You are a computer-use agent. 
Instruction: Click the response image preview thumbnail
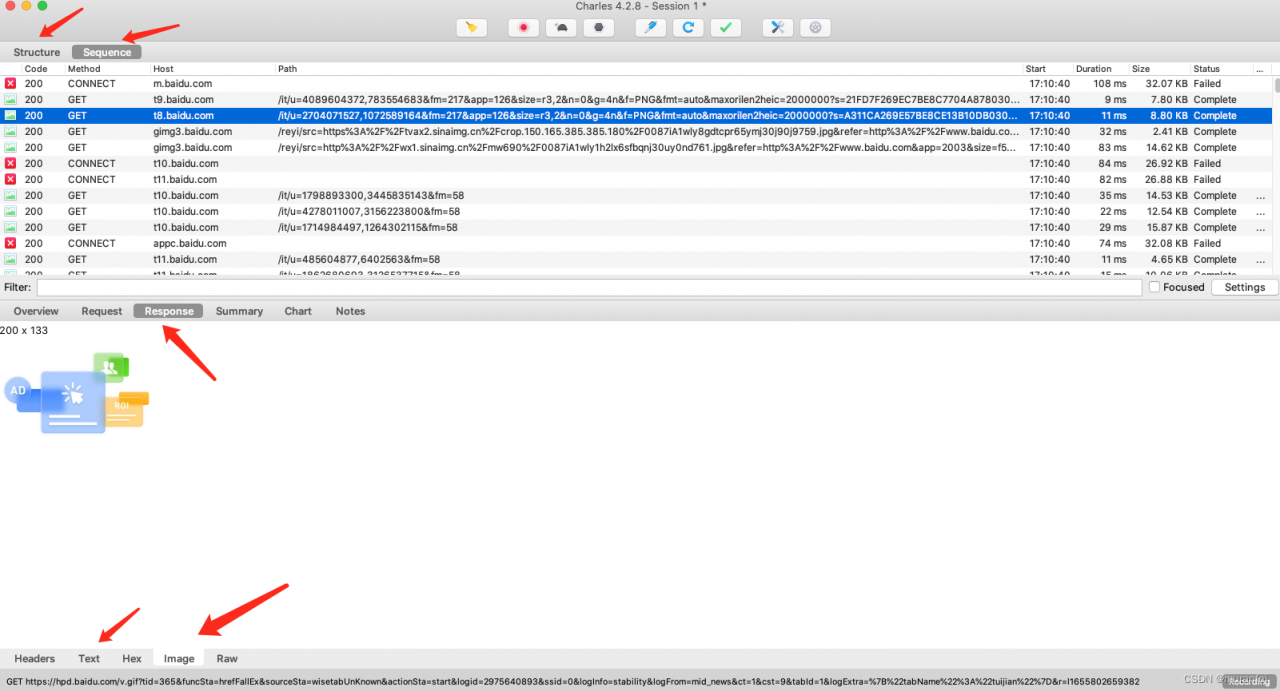(76, 393)
